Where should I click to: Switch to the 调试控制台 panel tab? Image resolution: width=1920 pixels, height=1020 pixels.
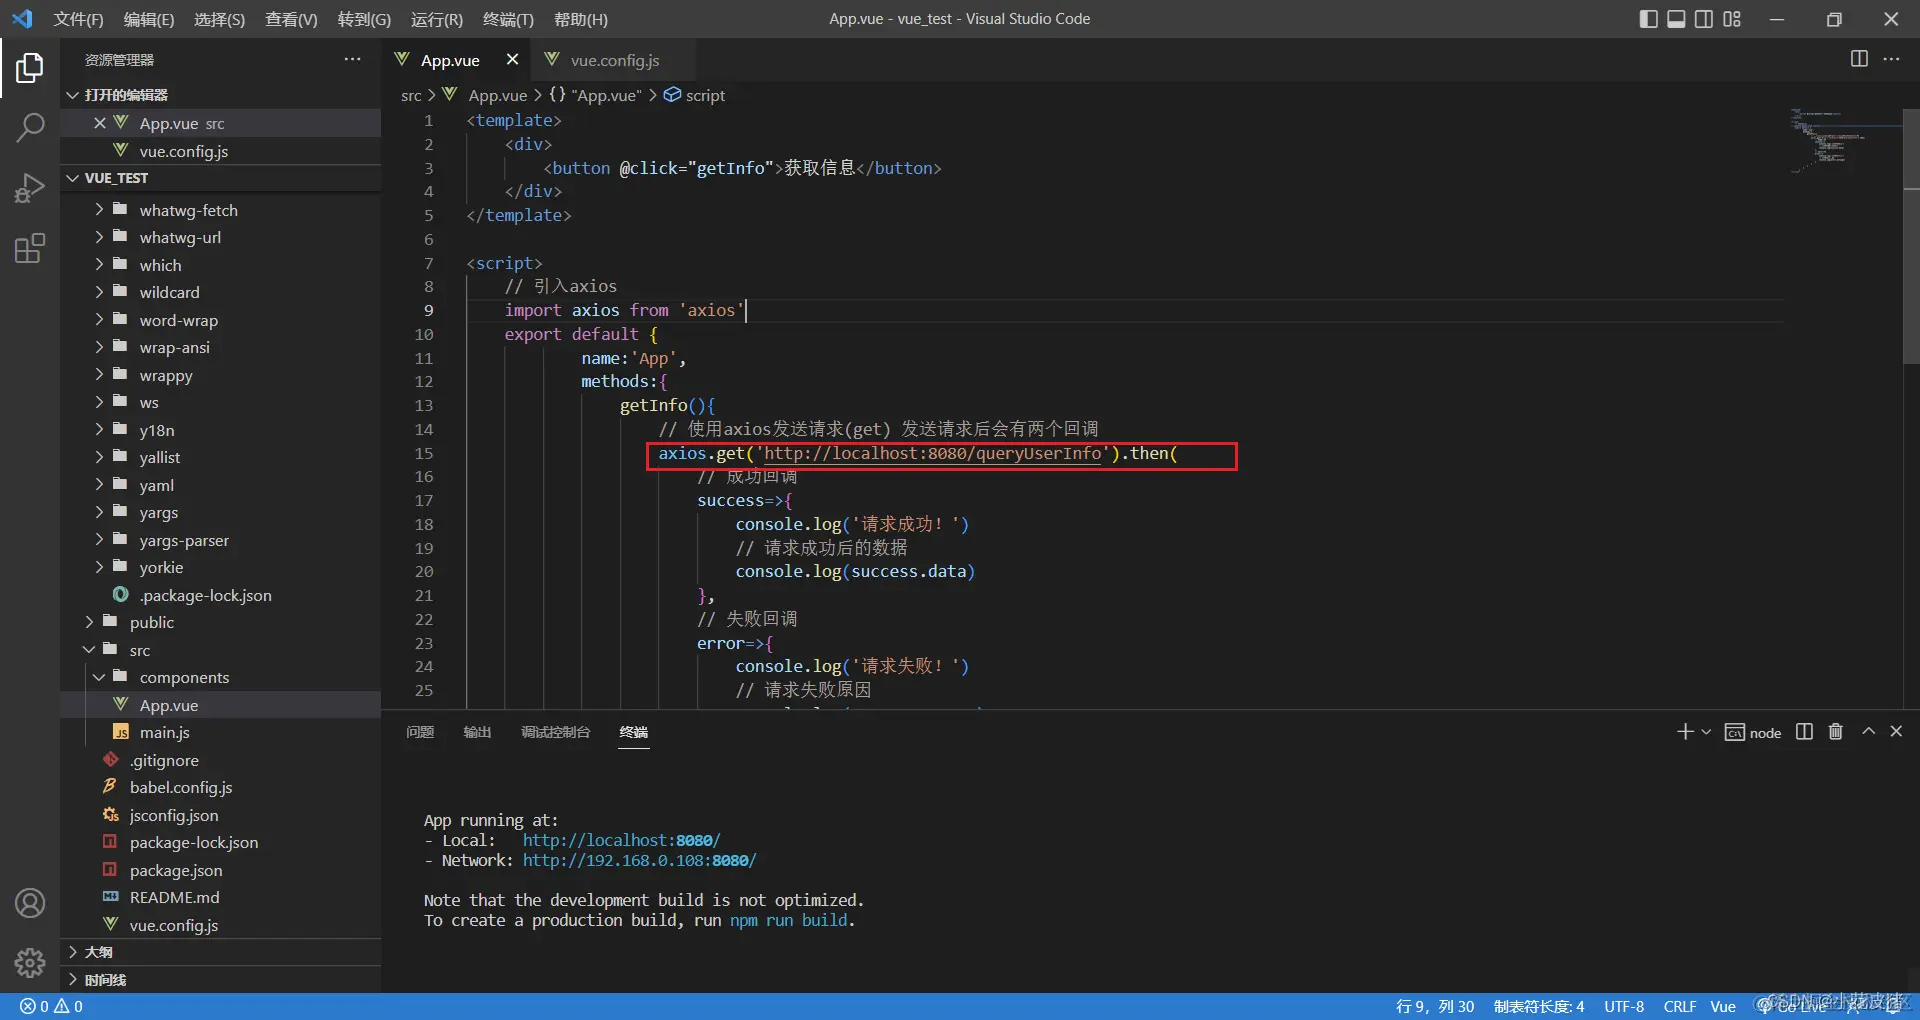[556, 732]
